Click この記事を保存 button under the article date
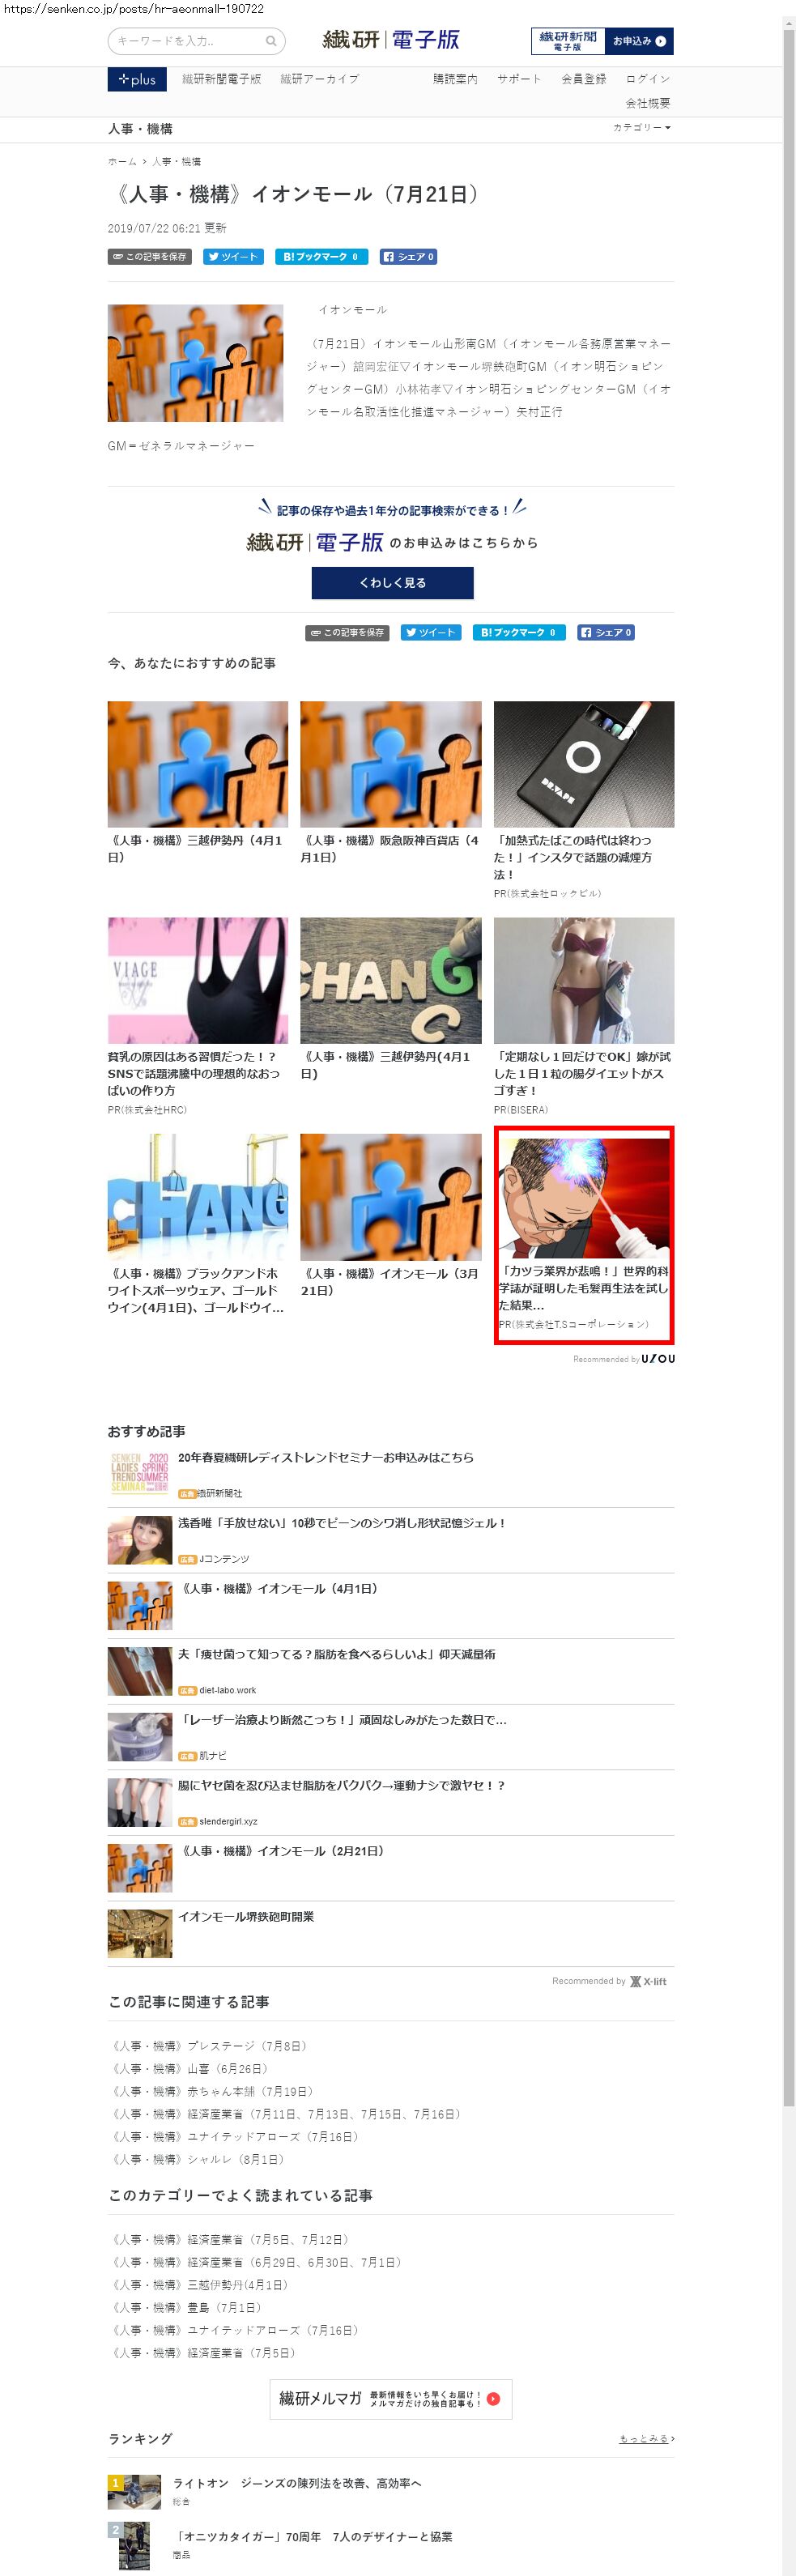This screenshot has height=2576, width=796. (x=150, y=257)
